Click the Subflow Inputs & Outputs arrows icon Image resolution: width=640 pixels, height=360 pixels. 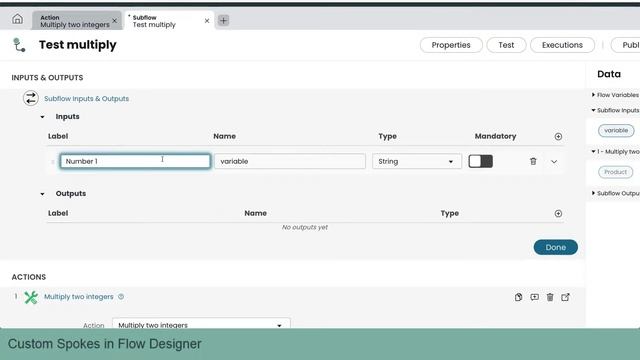(31, 98)
